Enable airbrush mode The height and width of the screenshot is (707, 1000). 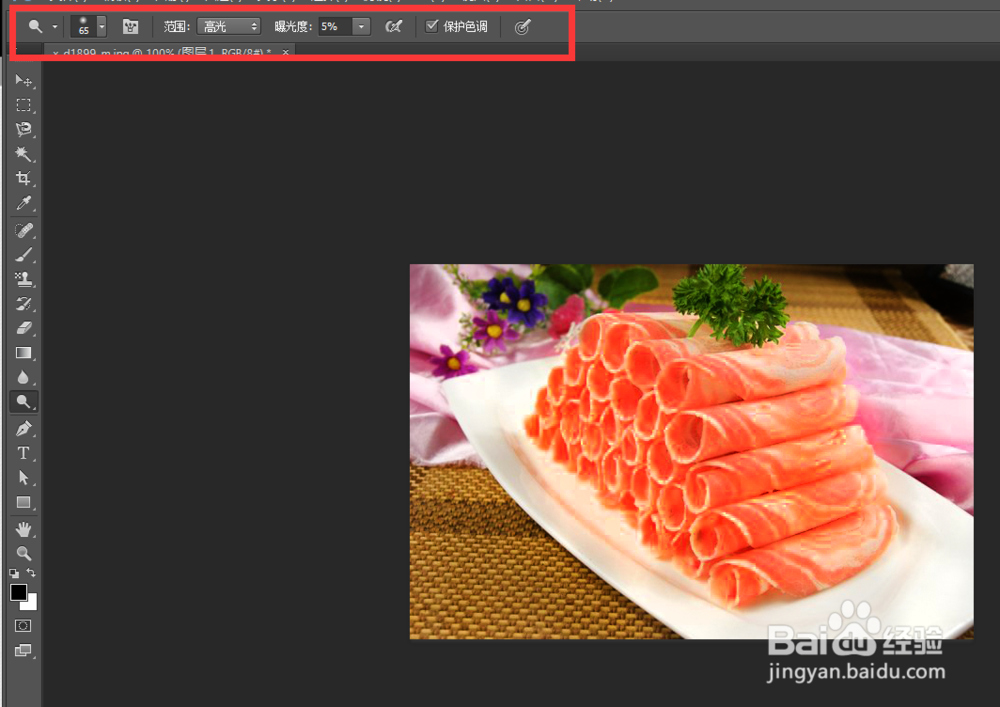pos(393,27)
